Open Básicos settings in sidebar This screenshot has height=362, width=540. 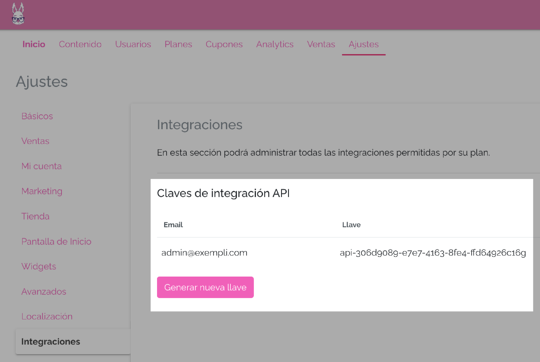tap(37, 116)
